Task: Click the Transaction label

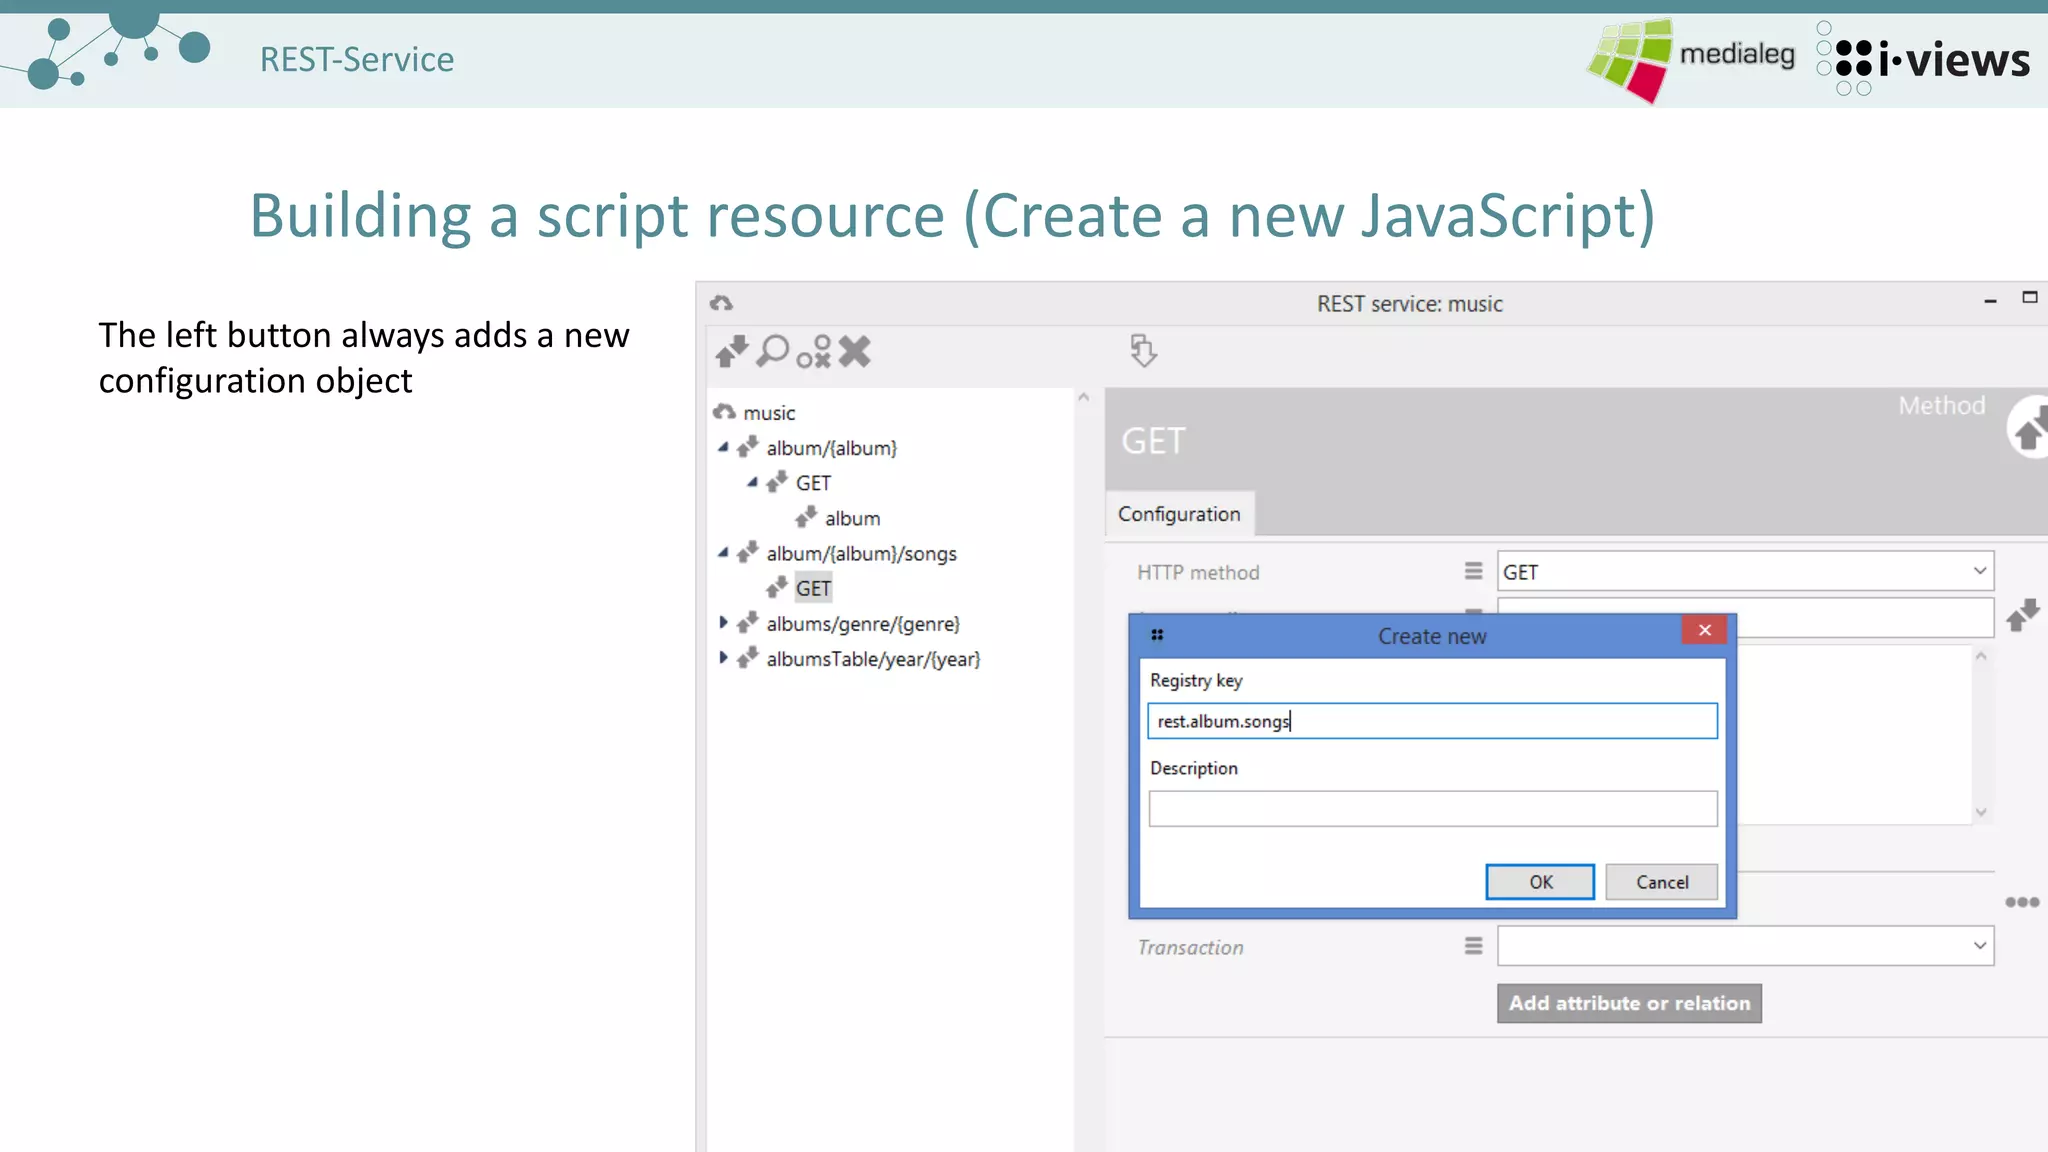Action: coord(1190,947)
